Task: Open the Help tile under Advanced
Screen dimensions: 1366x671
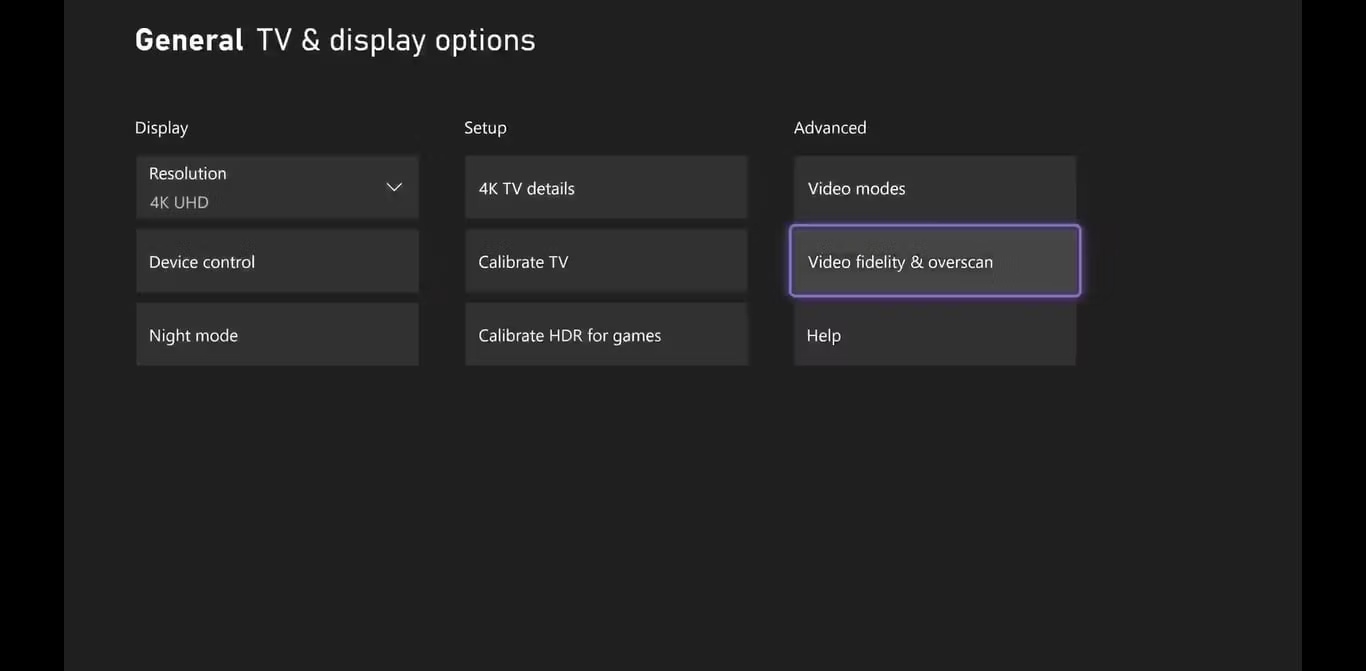Action: [935, 335]
